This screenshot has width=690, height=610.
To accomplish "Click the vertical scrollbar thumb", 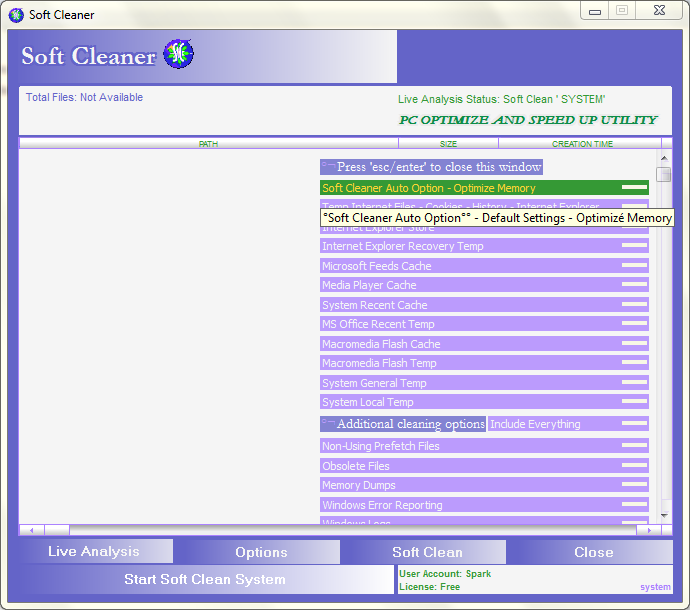I will (664, 174).
